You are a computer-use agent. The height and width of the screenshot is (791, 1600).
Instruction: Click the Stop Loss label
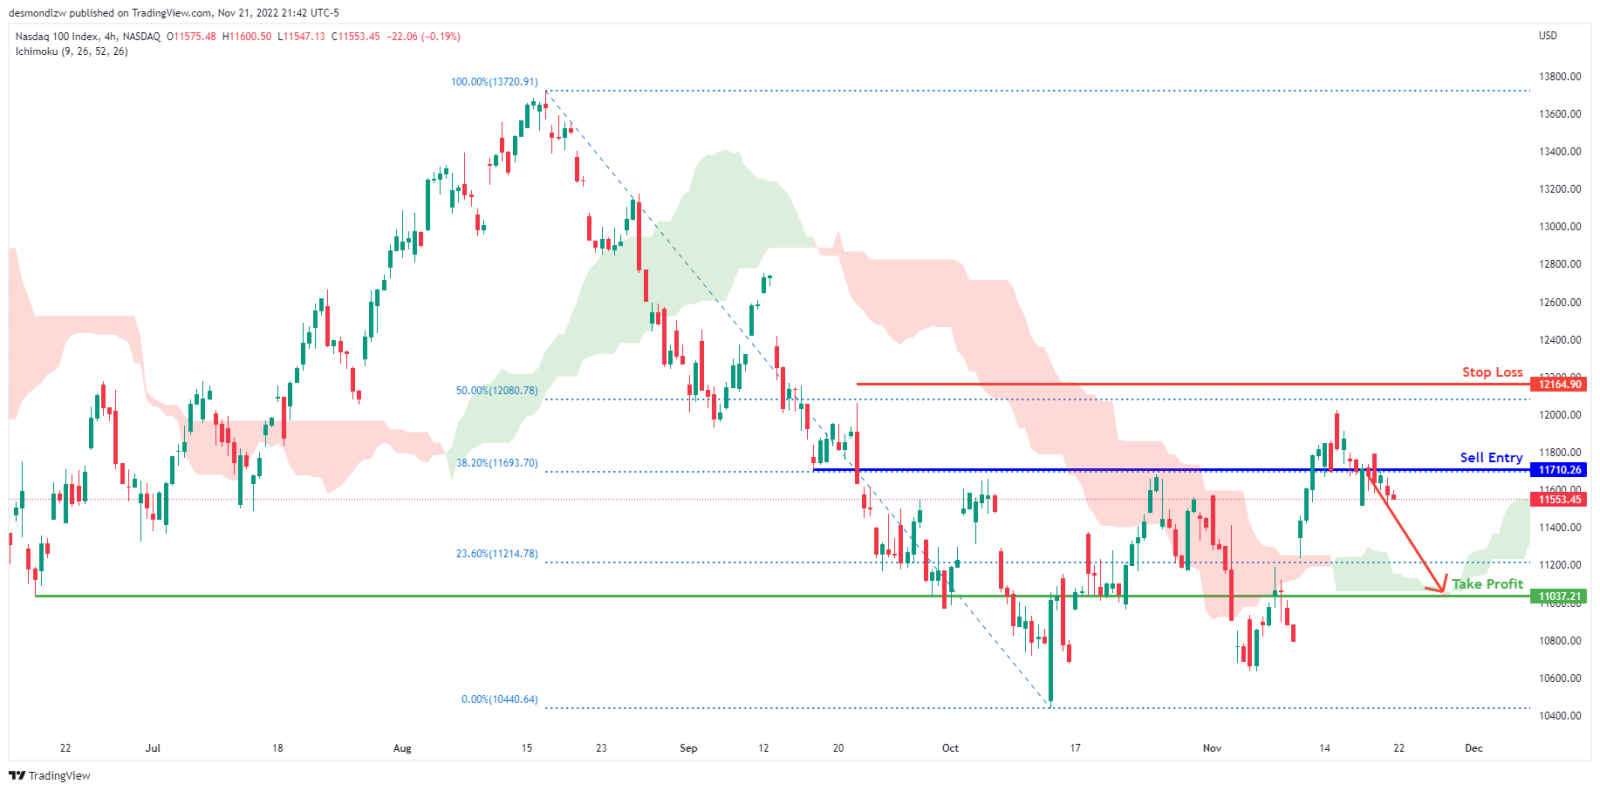[x=1492, y=372]
